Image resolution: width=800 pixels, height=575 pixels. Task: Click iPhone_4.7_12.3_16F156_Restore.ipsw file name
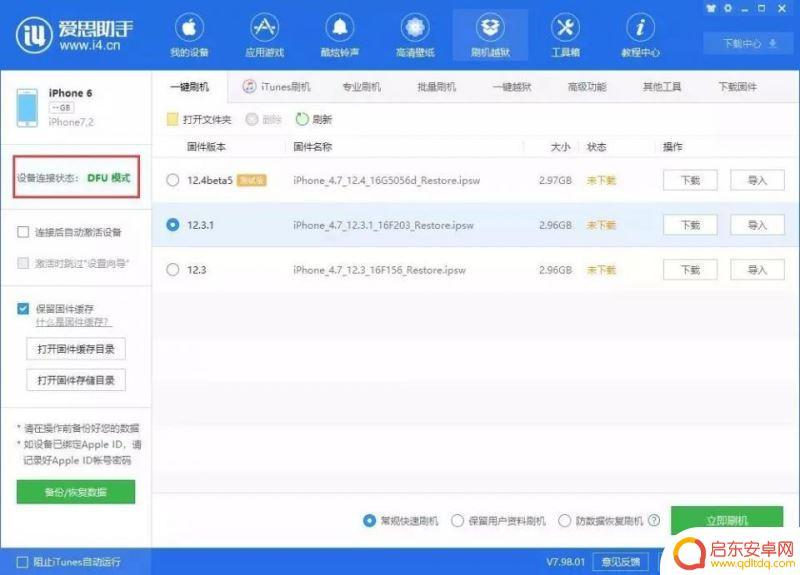point(379,270)
